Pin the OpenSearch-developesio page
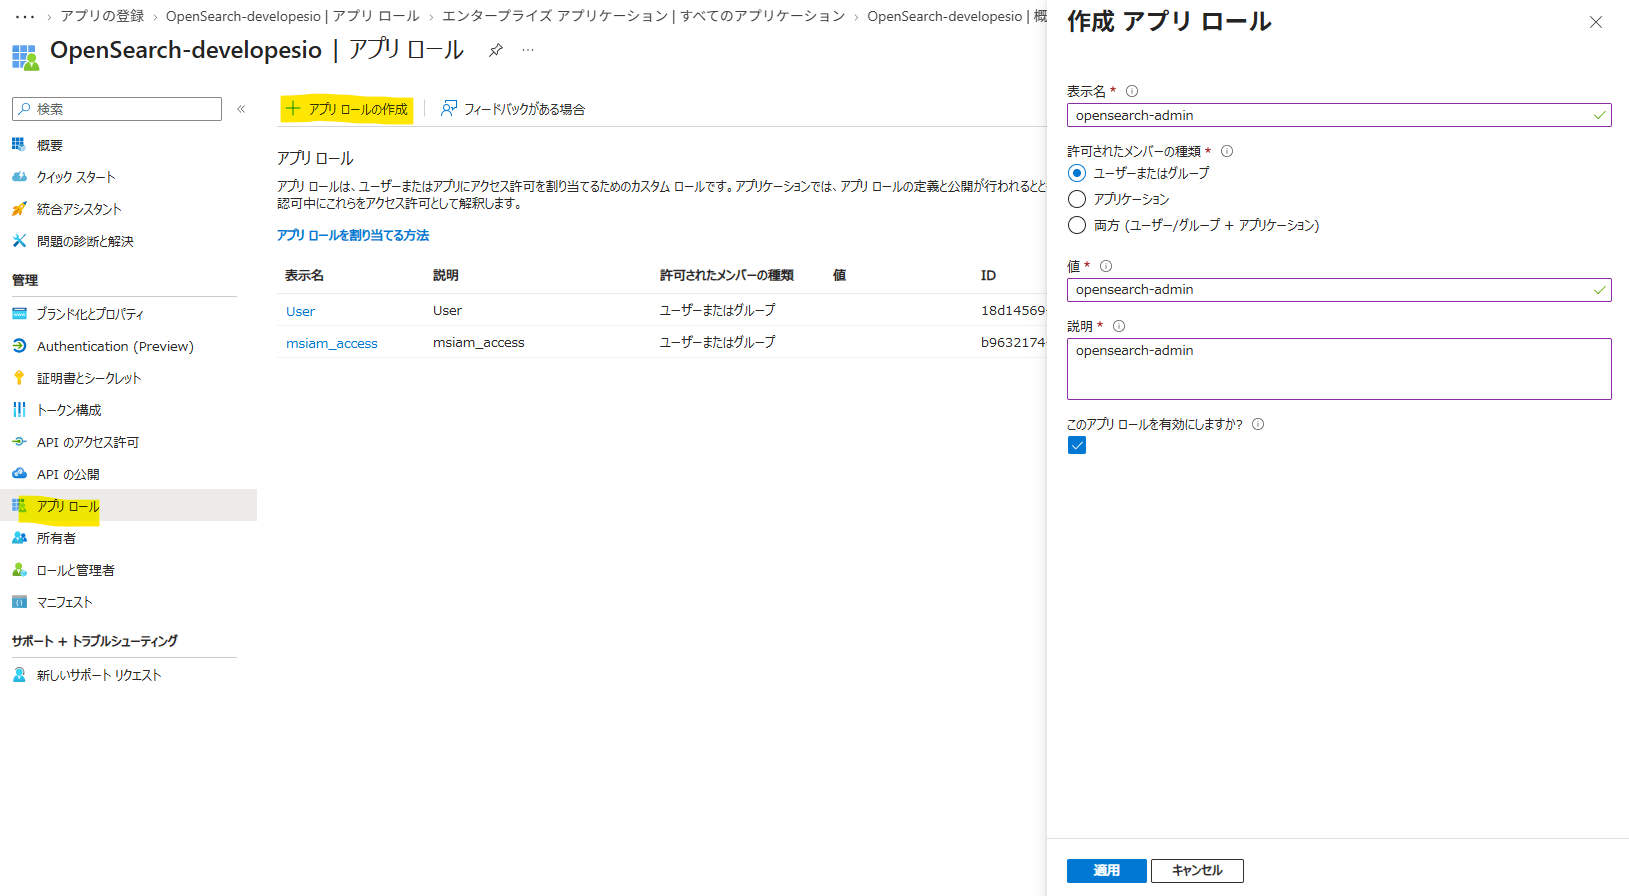 point(496,50)
